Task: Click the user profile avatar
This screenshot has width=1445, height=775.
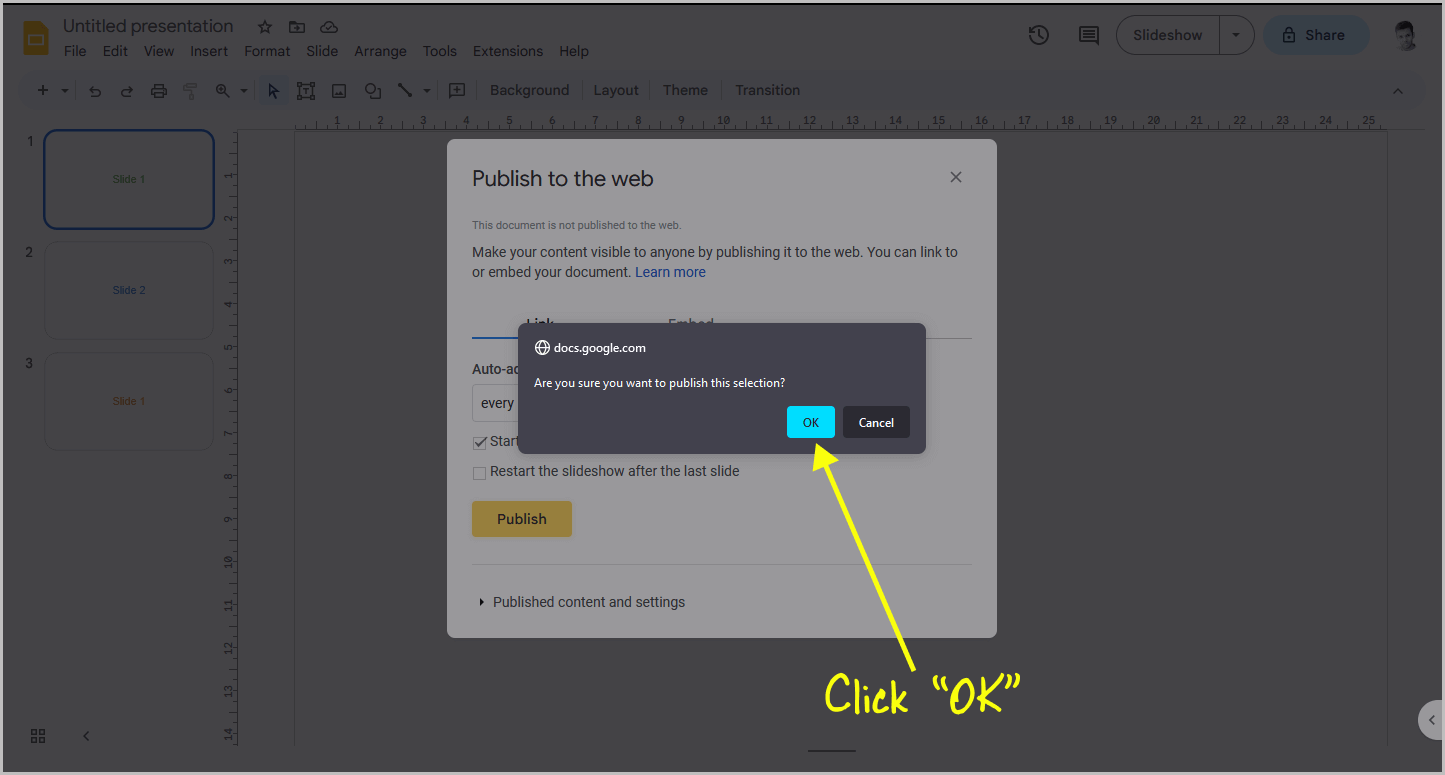Action: [1404, 35]
